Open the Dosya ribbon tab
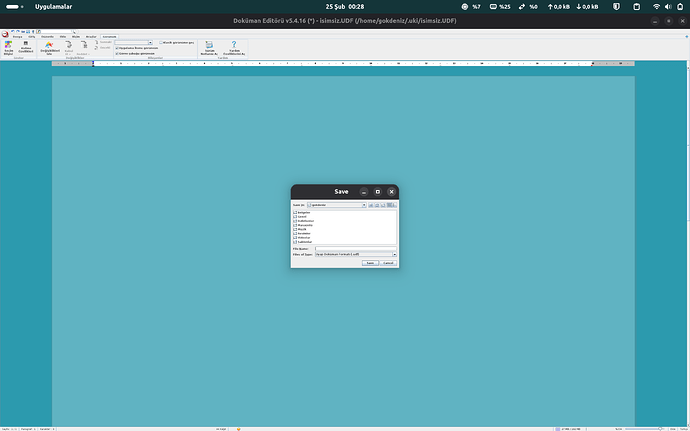The image size is (690, 431). 15,35
